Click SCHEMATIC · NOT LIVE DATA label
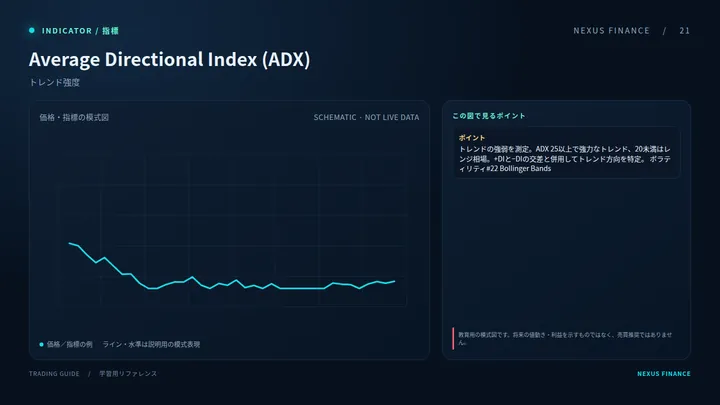The width and height of the screenshot is (720, 405). click(366, 118)
